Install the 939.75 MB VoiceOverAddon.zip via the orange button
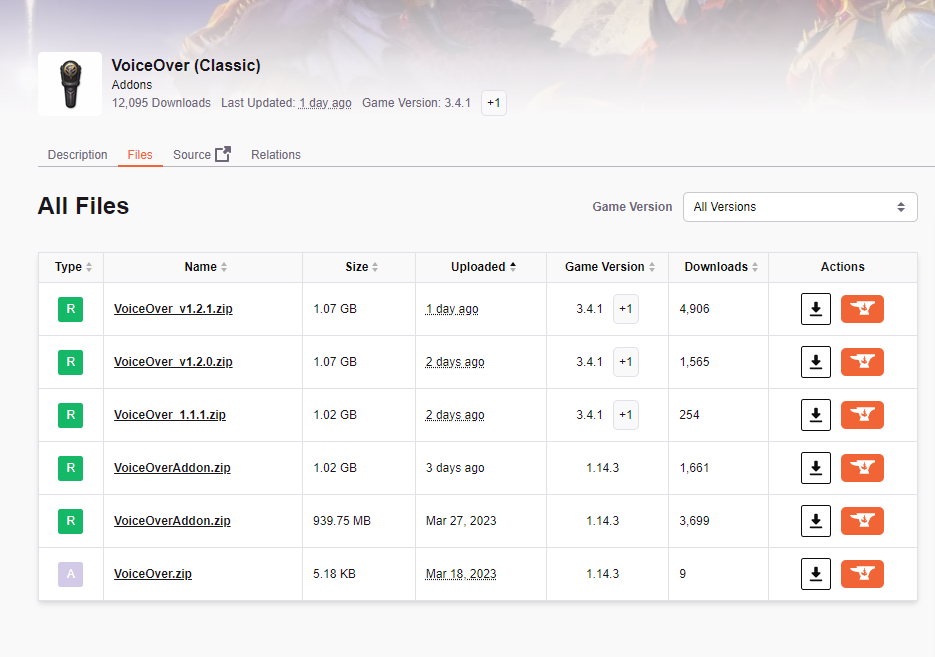This screenshot has height=657, width=935. 862,521
